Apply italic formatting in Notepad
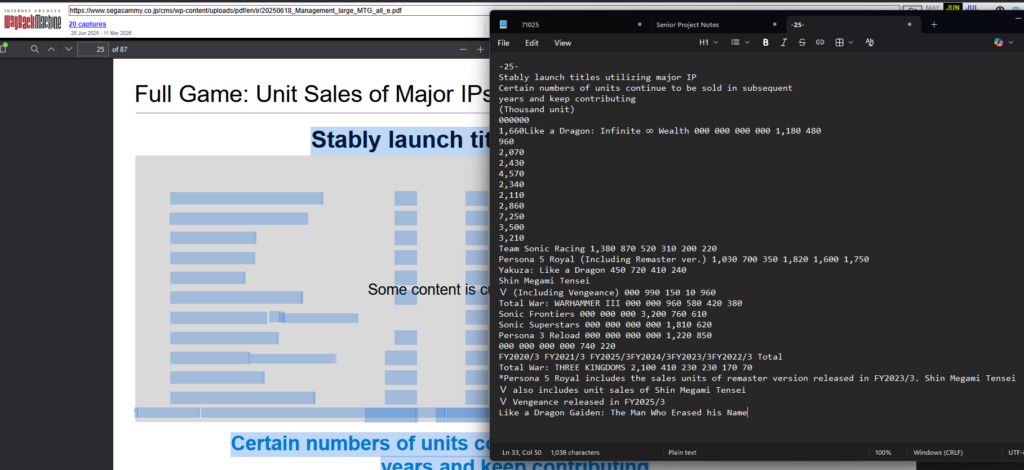The width and height of the screenshot is (1024, 470). (x=783, y=43)
